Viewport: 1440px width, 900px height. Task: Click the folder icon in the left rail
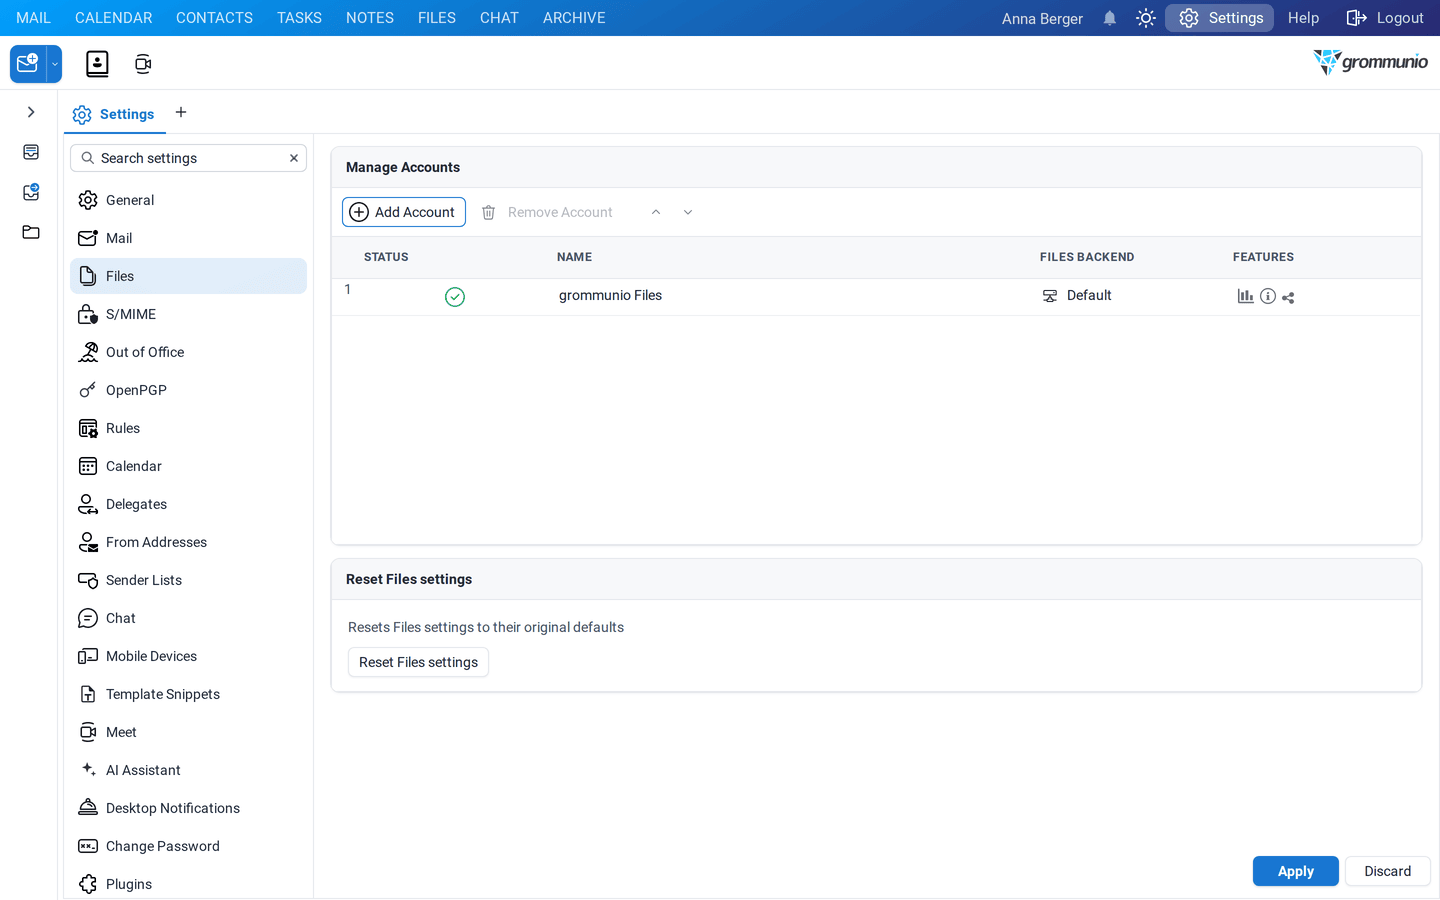pyautogui.click(x=31, y=232)
